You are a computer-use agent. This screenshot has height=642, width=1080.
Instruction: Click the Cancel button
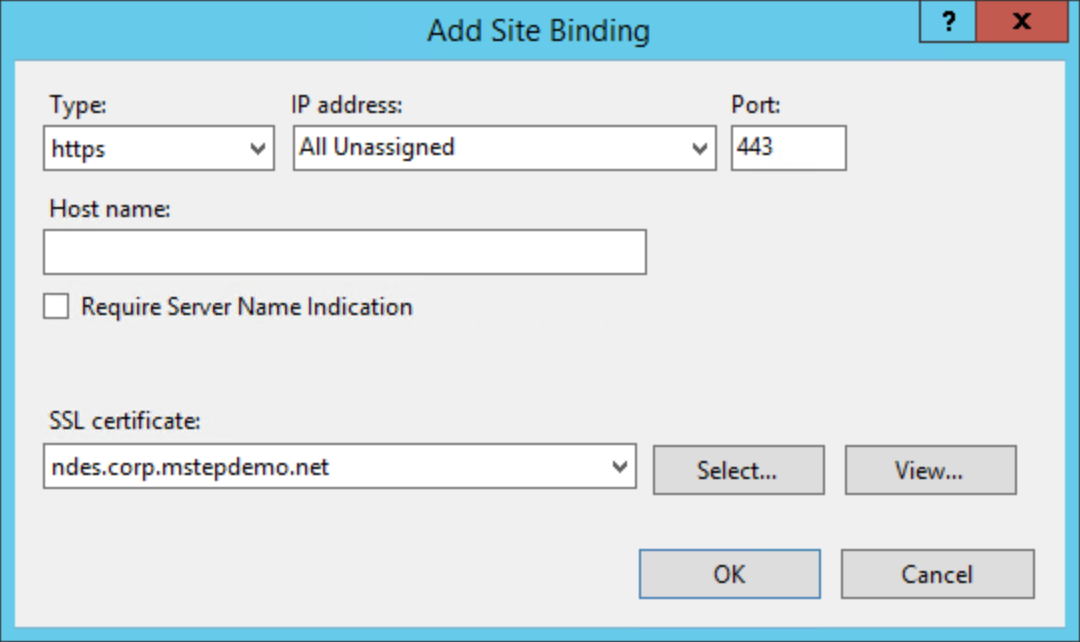click(937, 574)
